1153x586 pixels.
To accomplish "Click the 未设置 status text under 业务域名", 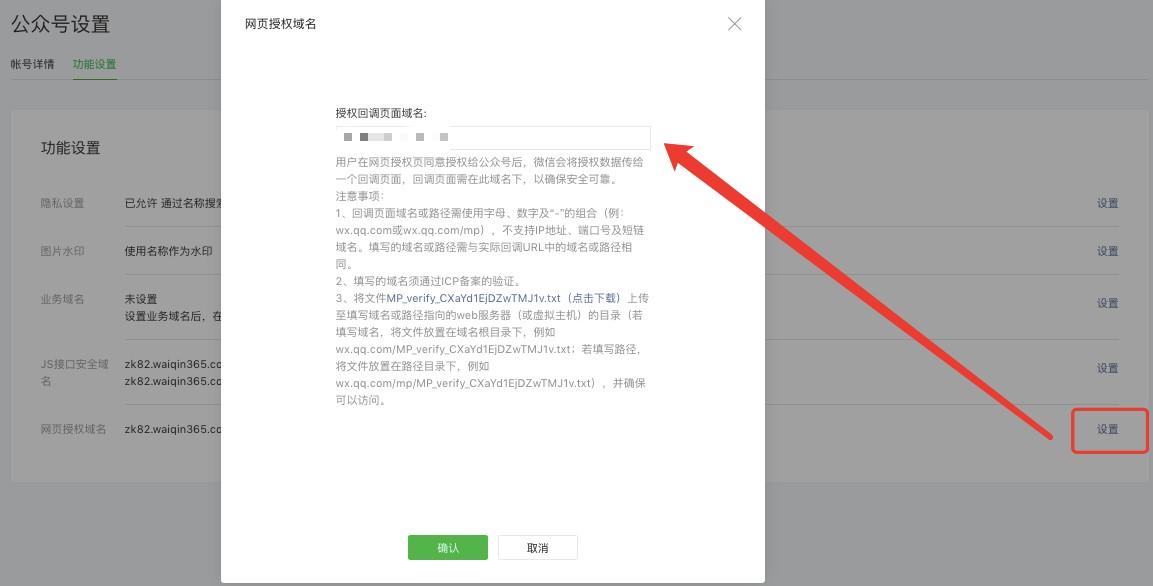I will pyautogui.click(x=140, y=299).
